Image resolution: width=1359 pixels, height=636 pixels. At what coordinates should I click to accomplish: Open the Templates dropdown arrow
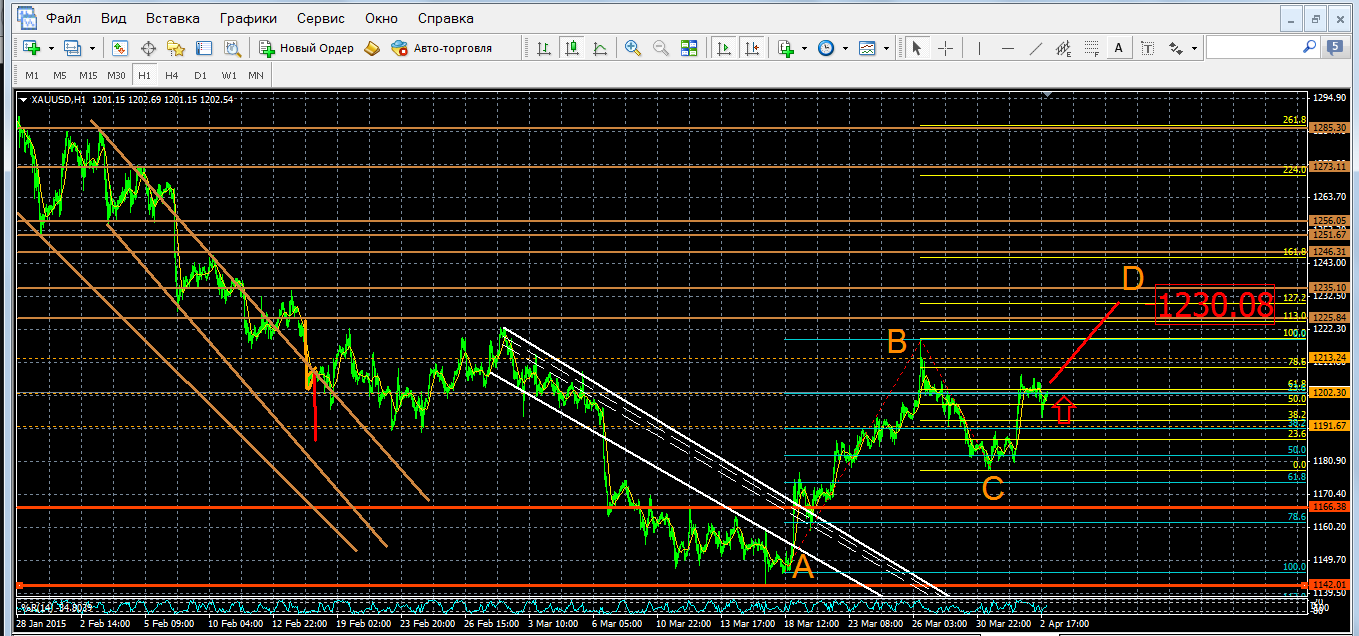click(x=886, y=48)
